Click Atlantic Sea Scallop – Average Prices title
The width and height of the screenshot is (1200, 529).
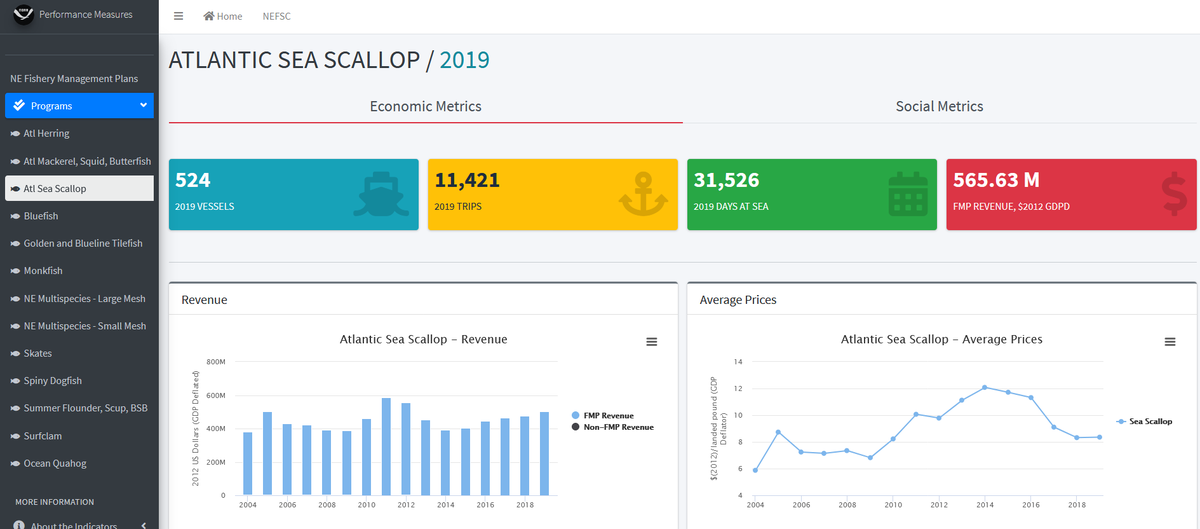[x=942, y=339]
